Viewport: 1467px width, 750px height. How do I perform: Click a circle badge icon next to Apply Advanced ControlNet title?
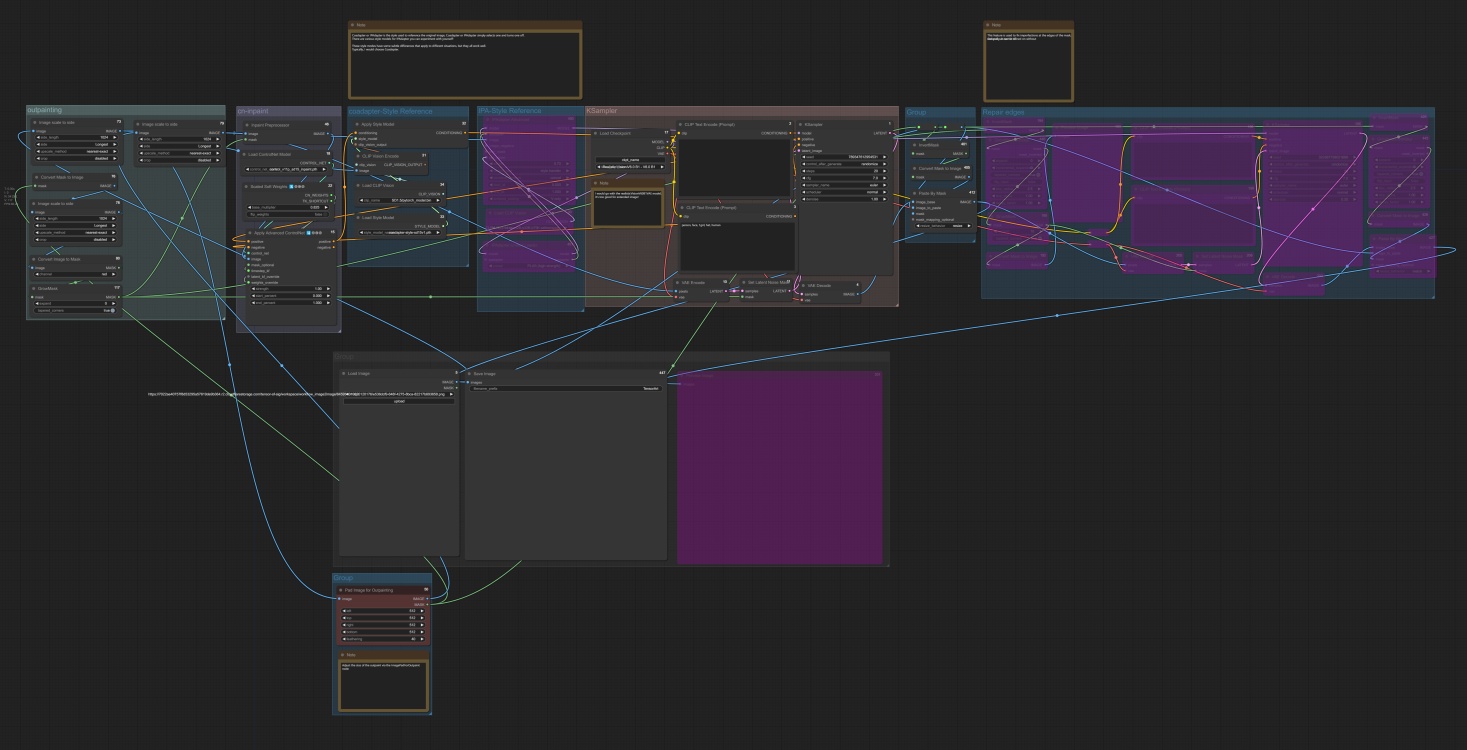point(316,233)
